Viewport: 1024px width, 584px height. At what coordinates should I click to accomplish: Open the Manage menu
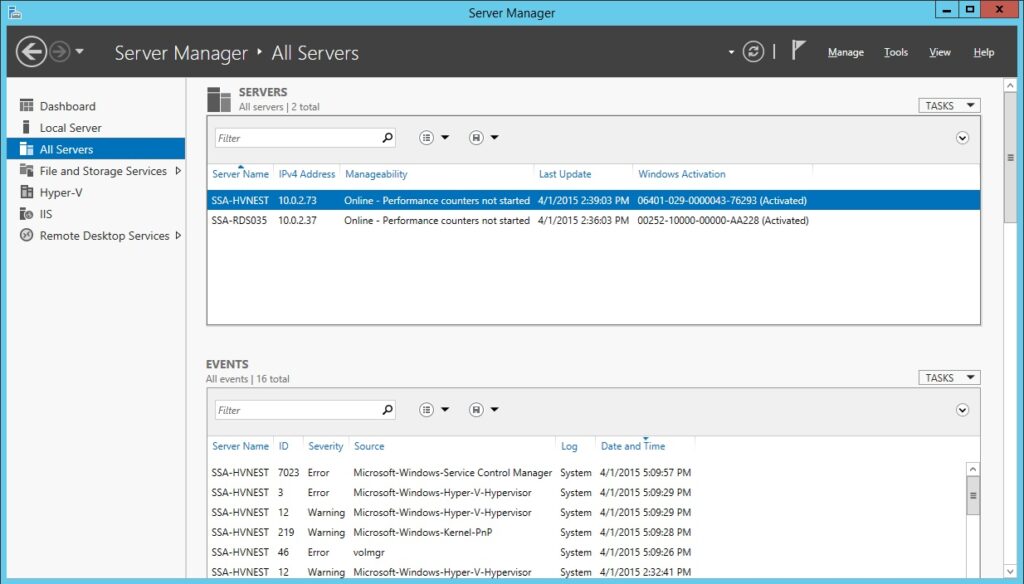coord(846,52)
